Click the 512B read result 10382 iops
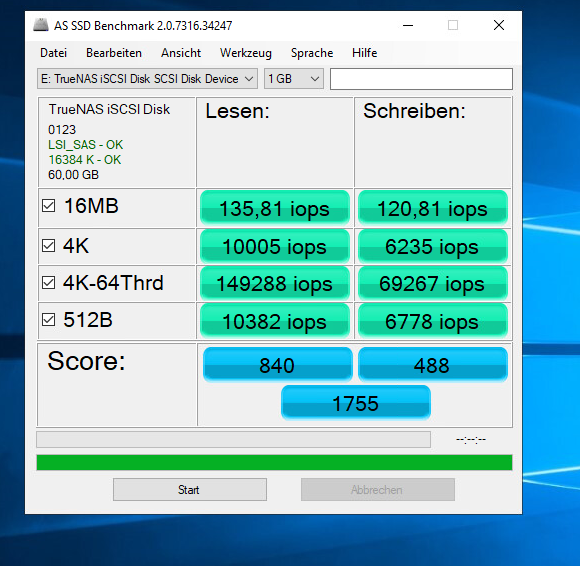580x566 pixels. (274, 321)
